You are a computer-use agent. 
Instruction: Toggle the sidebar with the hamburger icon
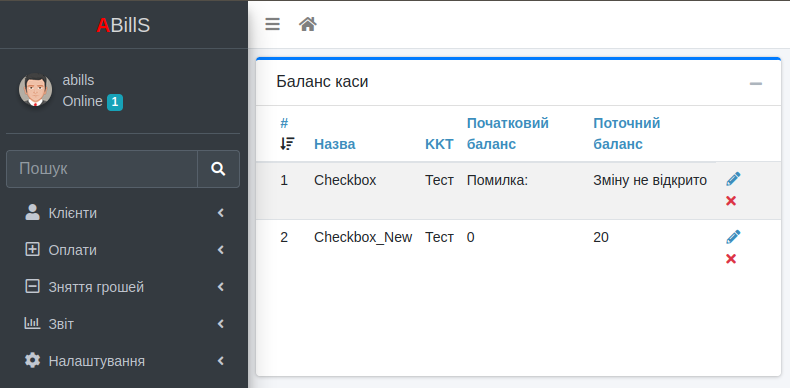point(272,24)
